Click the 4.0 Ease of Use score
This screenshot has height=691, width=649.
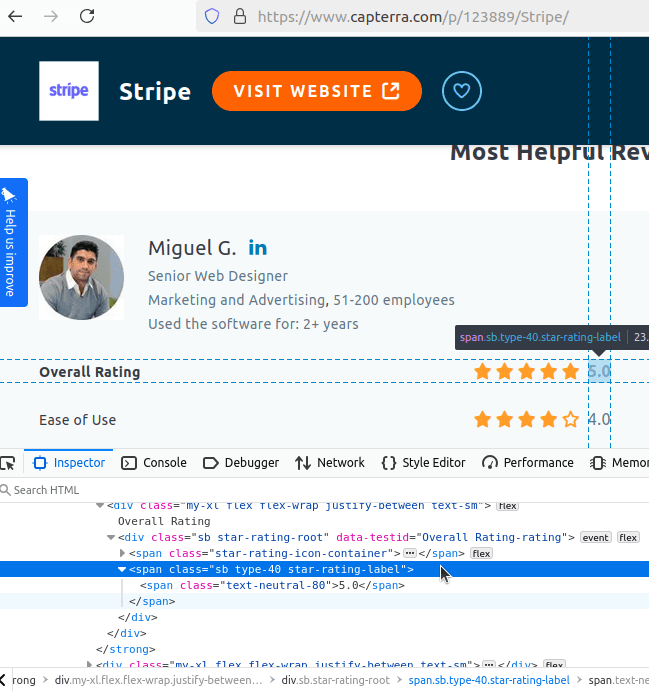pos(599,420)
